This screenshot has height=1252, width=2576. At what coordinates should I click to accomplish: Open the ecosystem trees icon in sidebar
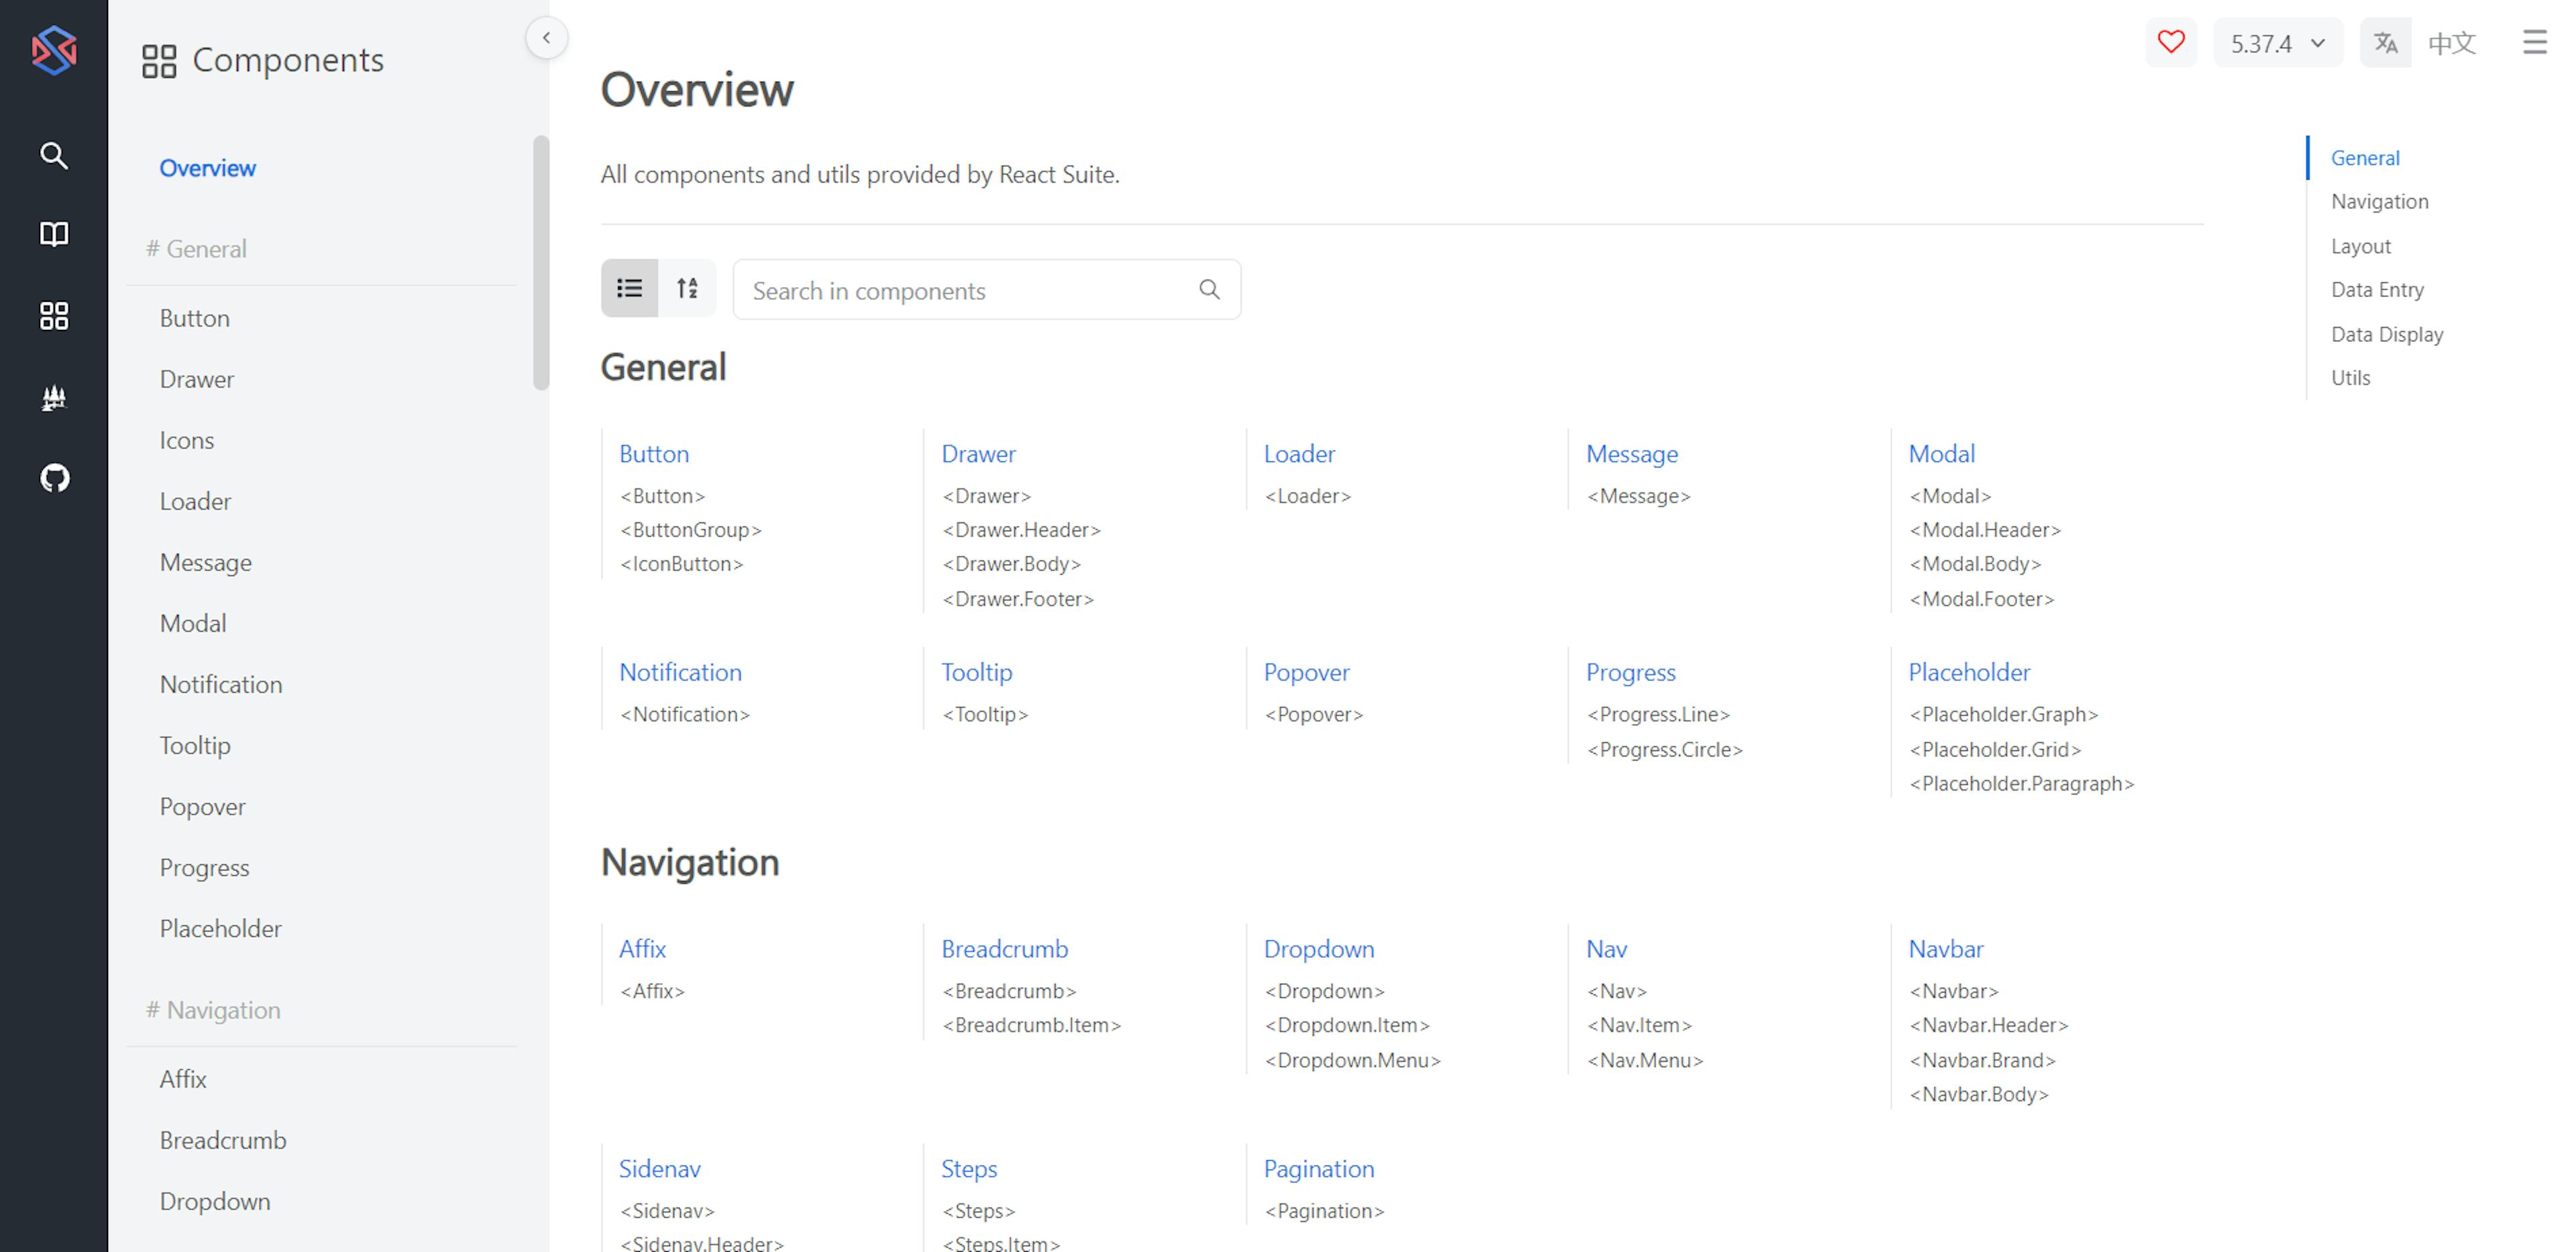(x=54, y=398)
